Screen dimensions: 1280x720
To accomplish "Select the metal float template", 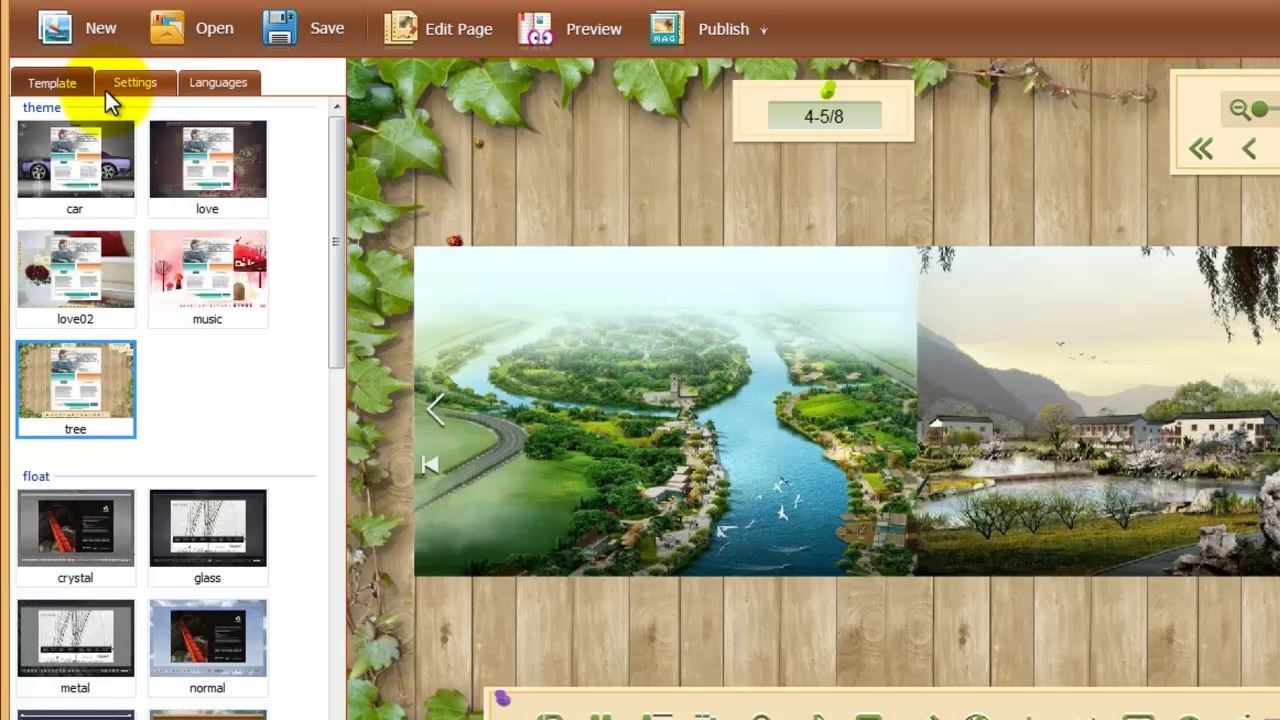I will click(75, 647).
